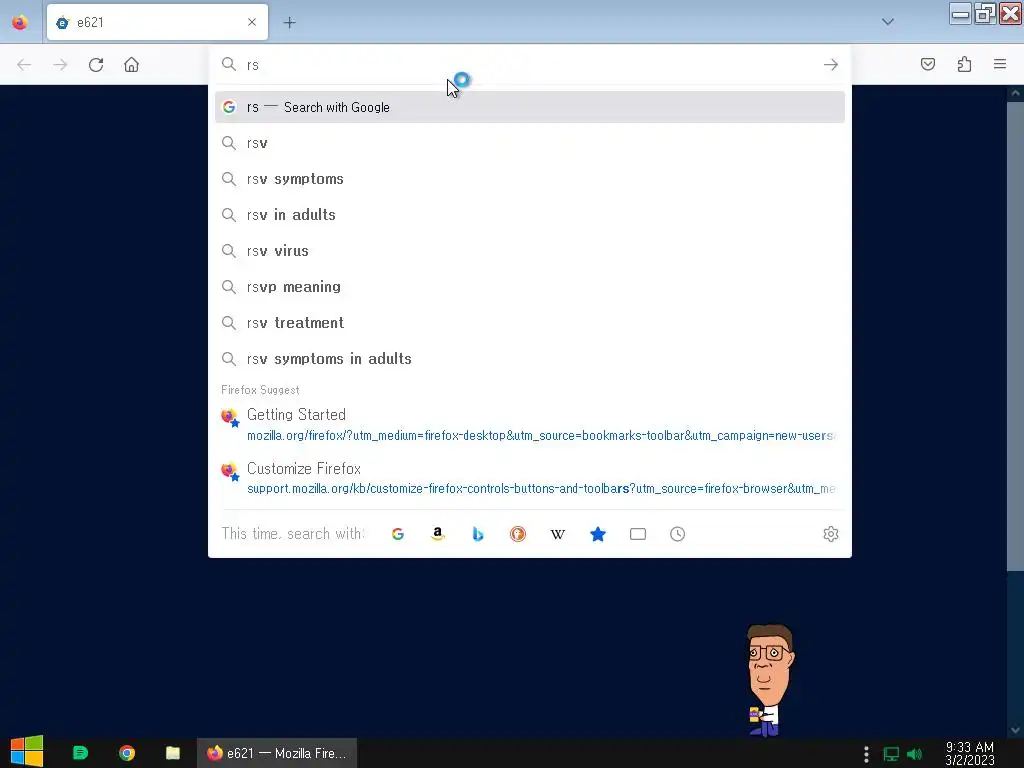Open the Save to Pocket icon
Screen dimensions: 1024x768
coord(928,64)
